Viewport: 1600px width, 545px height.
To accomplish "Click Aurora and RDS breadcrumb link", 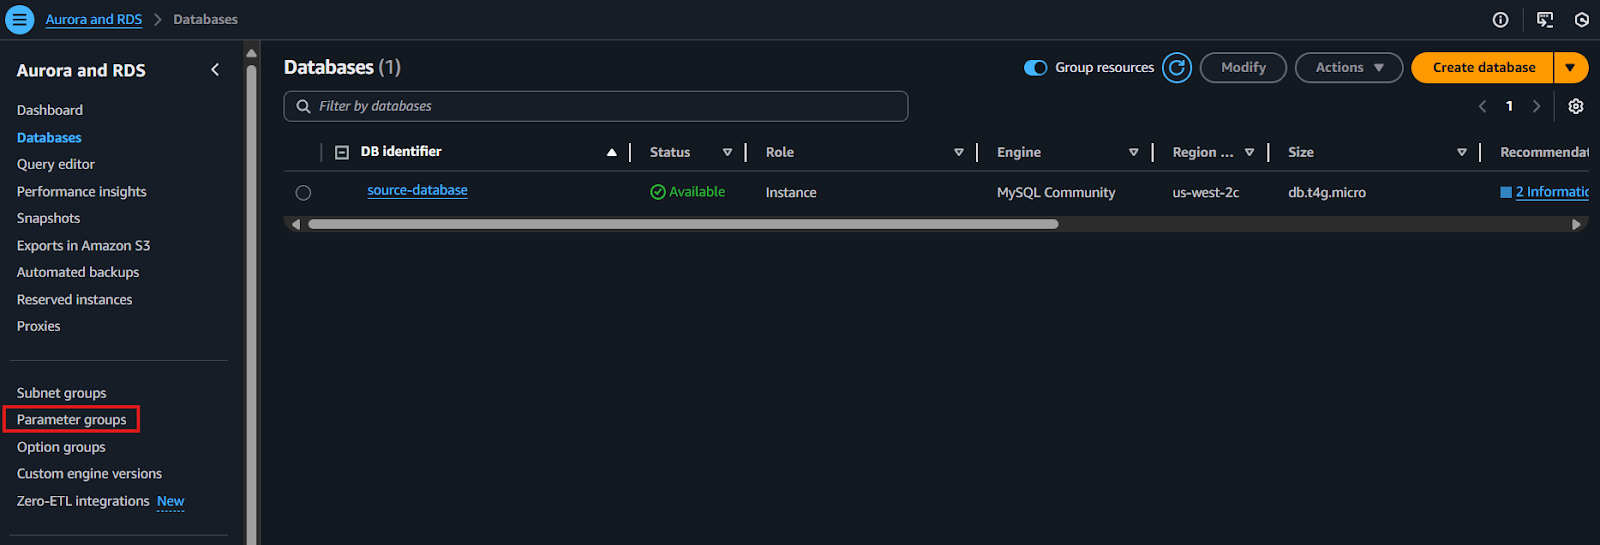I will point(94,19).
